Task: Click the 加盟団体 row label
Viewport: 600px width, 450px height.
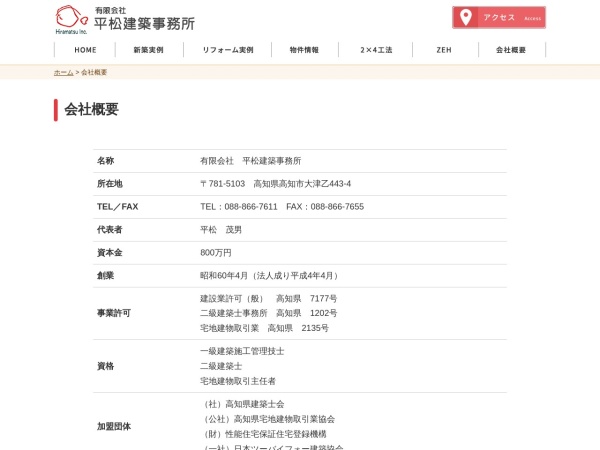Action: point(114,426)
